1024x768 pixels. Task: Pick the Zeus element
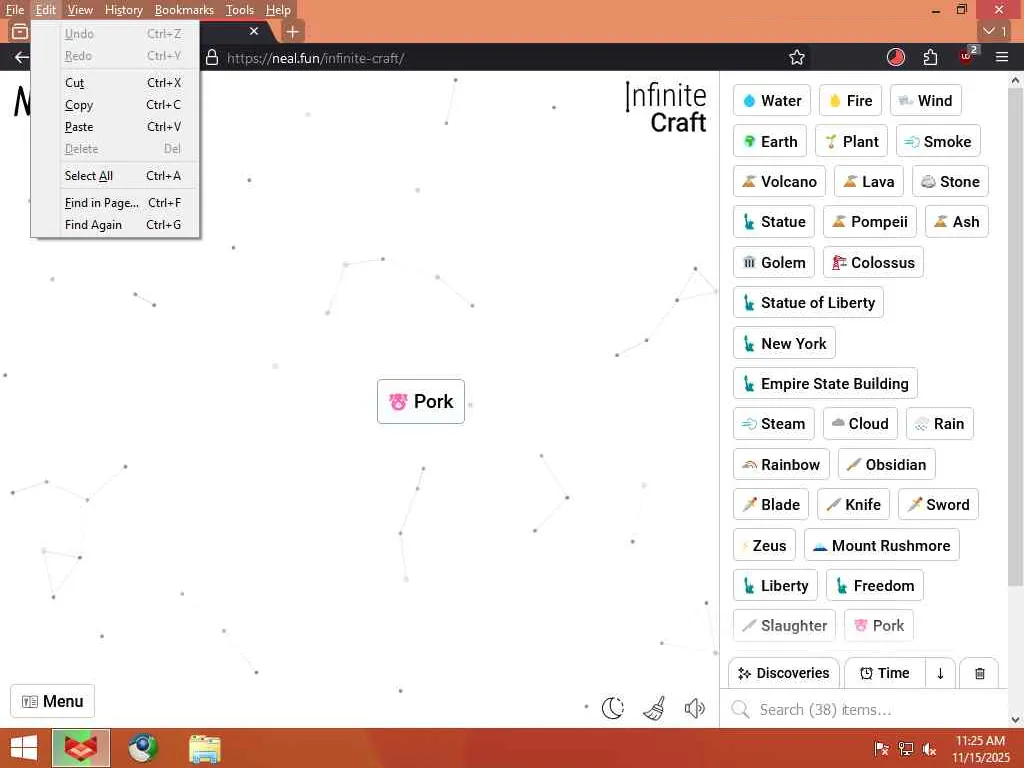(x=764, y=545)
